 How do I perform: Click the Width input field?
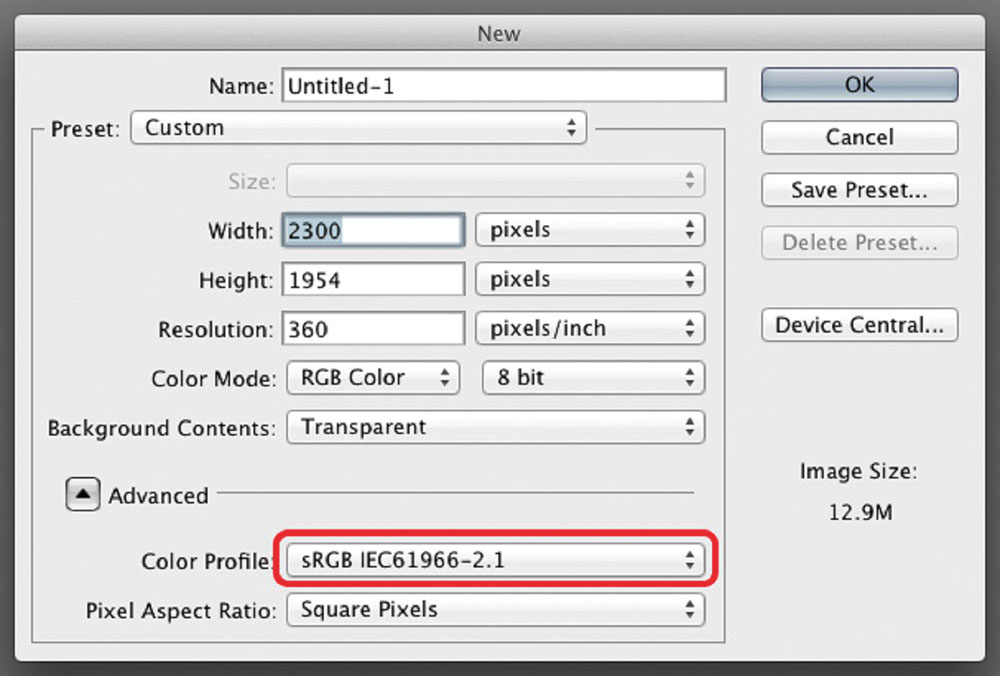pyautogui.click(x=373, y=231)
